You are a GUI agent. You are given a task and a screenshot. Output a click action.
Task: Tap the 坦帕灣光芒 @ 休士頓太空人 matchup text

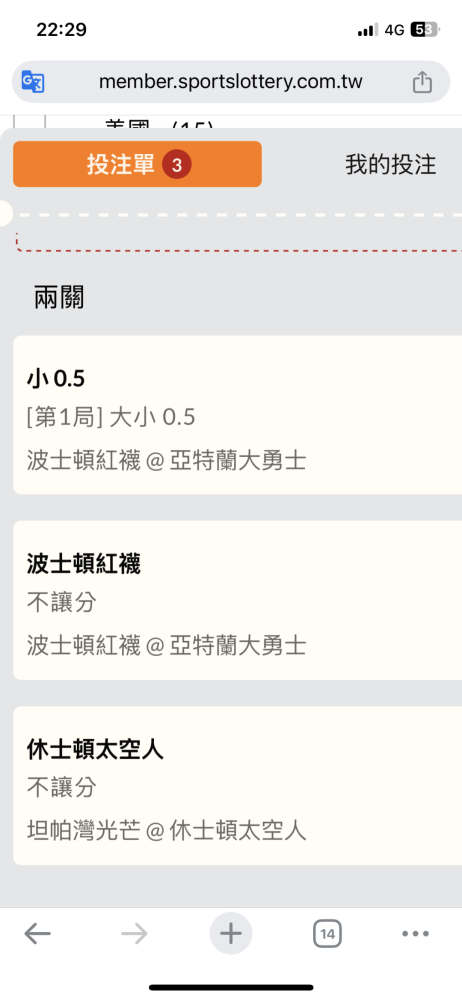click(167, 831)
